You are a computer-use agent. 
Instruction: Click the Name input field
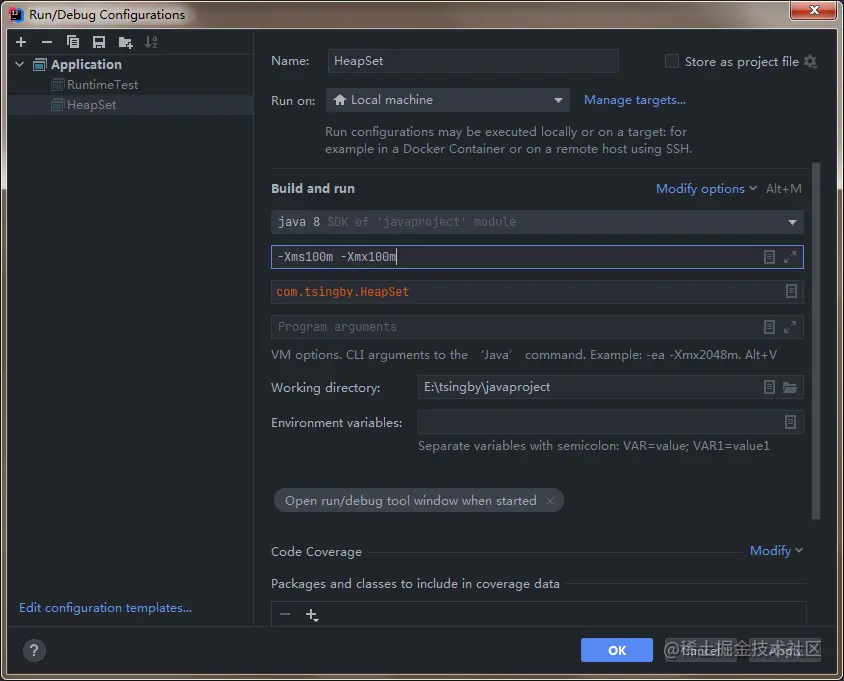click(x=473, y=61)
